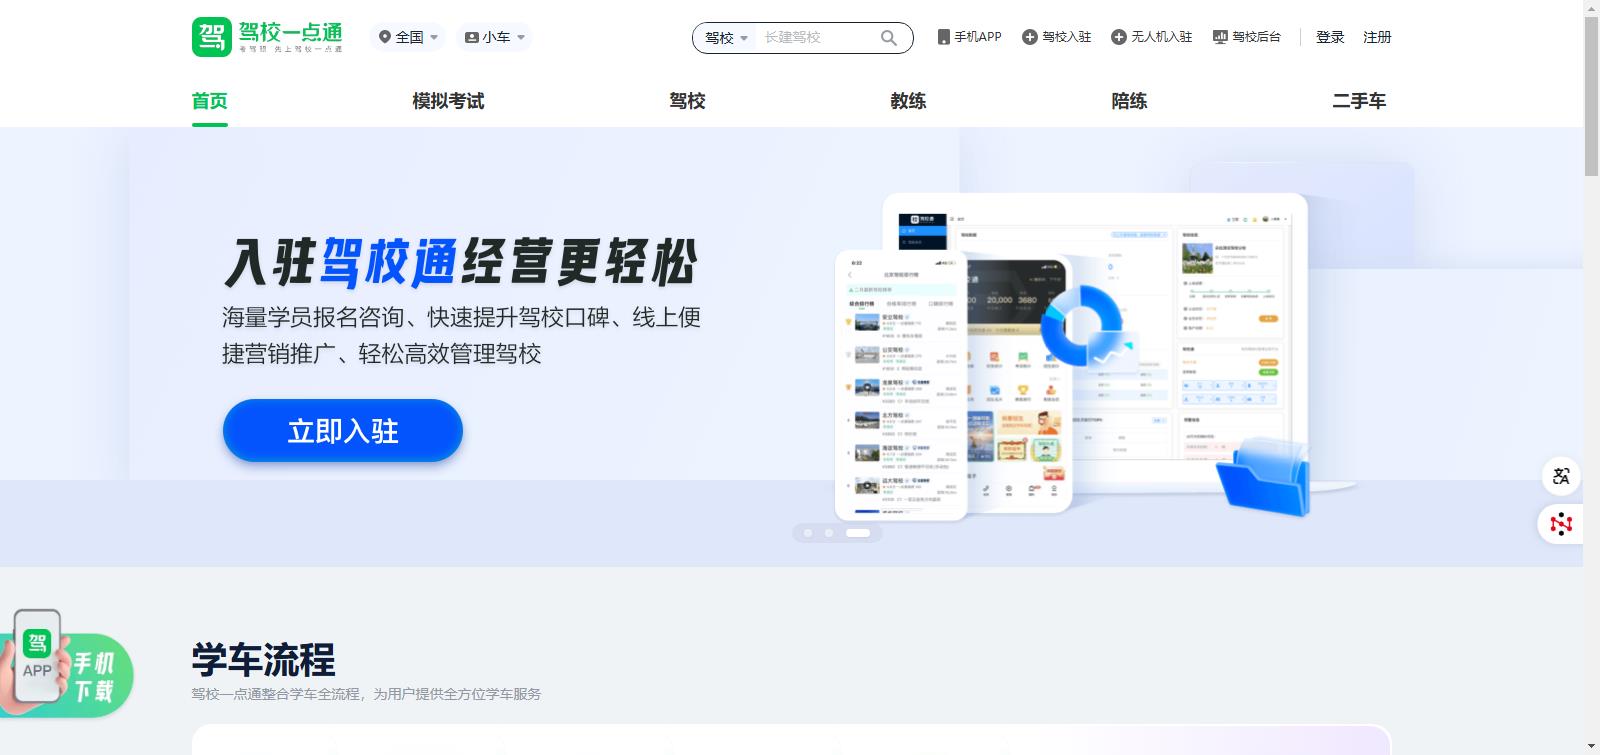Click the plus icon beside 驾校入驻
Screen dimensions: 1600x755
1029,37
